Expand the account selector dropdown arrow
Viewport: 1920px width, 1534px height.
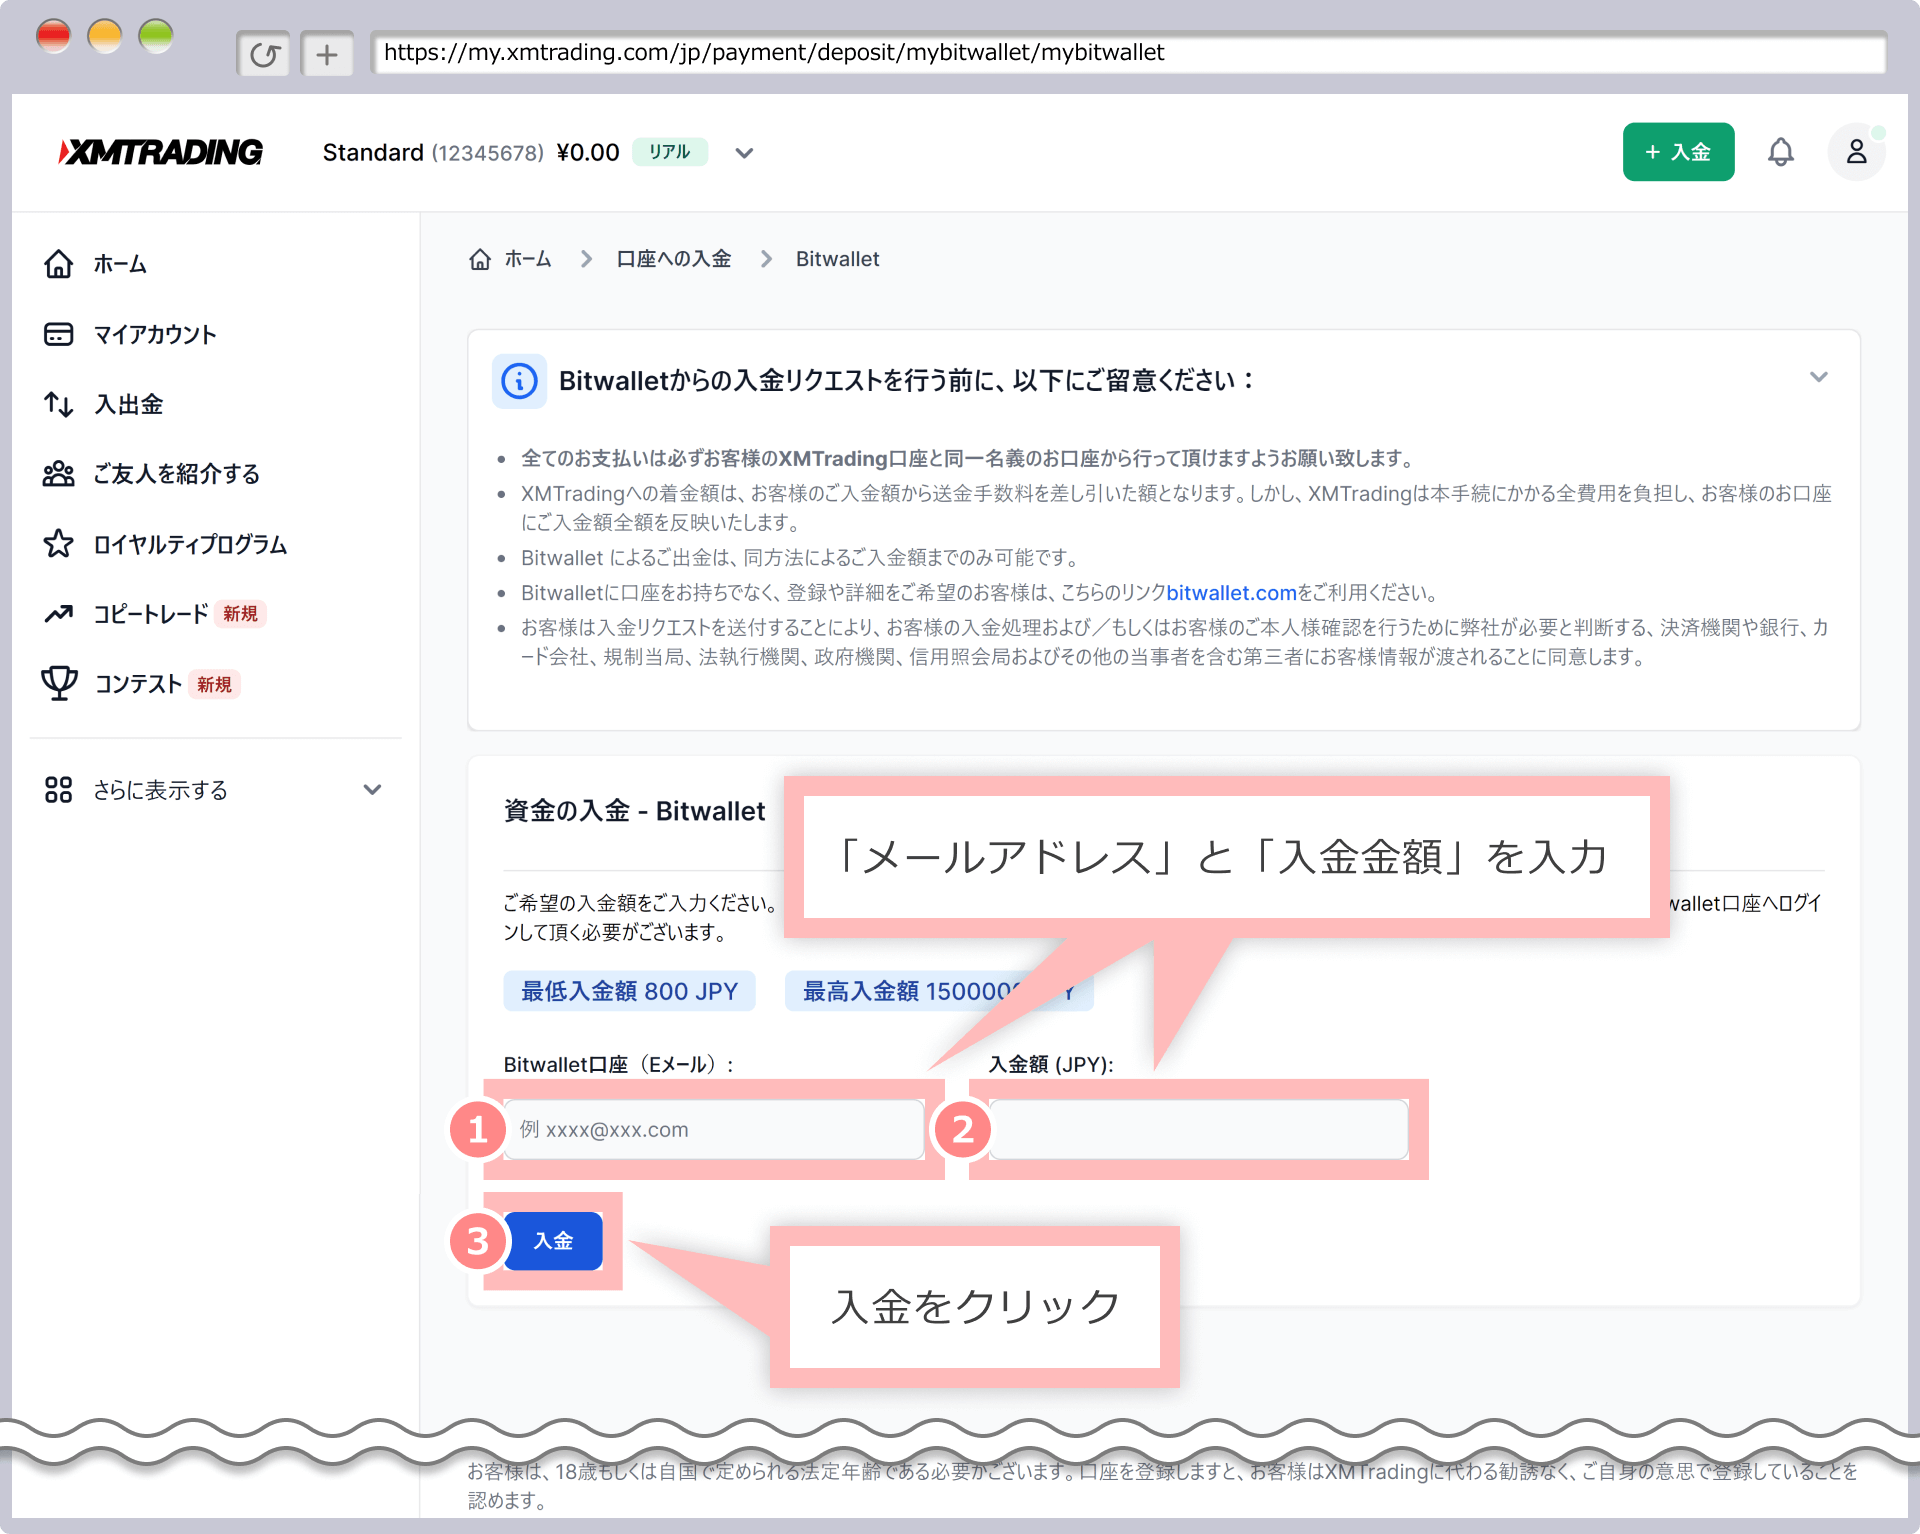(744, 153)
